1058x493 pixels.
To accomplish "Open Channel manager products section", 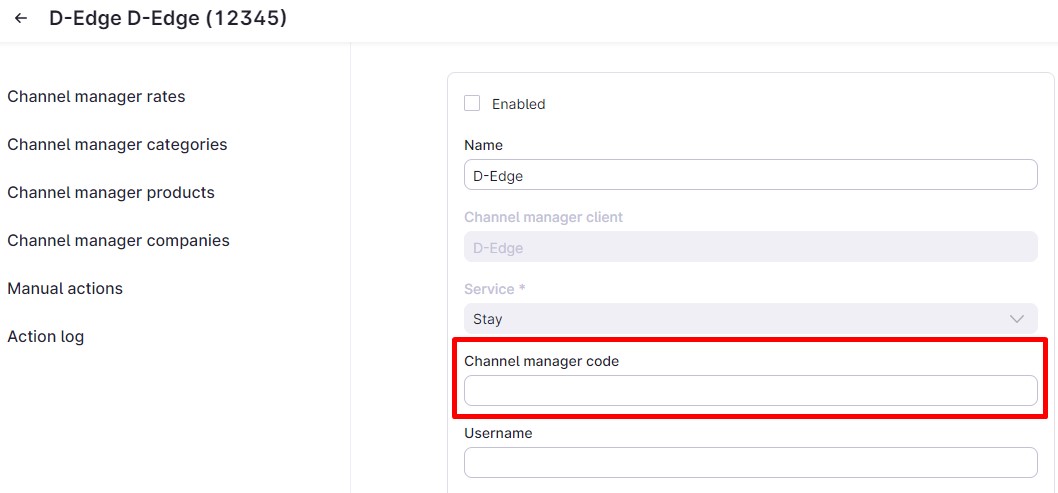I will (x=111, y=192).
